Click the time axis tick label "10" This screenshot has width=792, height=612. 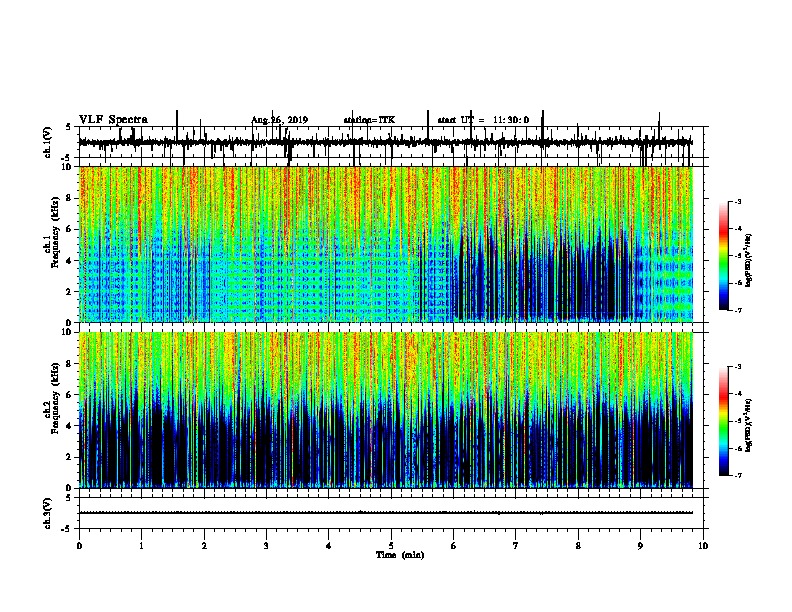tap(703, 546)
